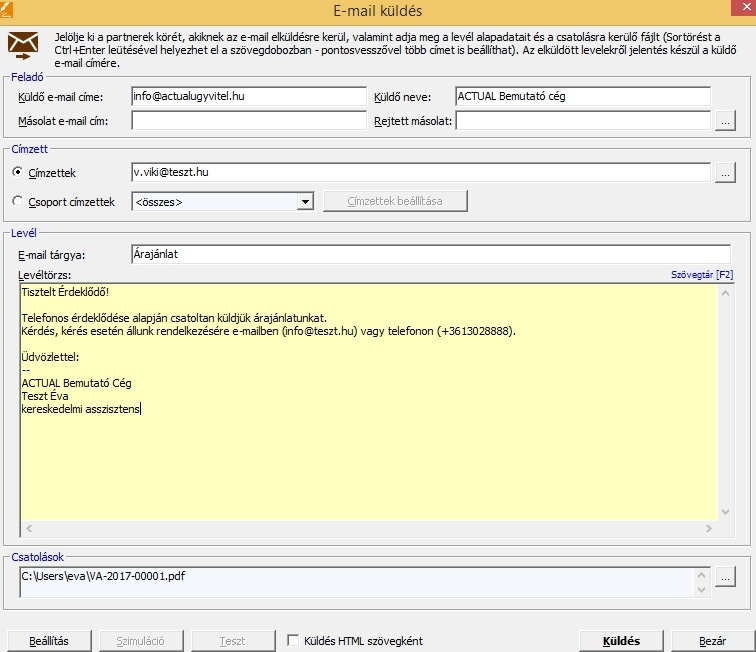Click the app icon in title bar
Image resolution: width=756 pixels, height=652 pixels.
point(10,10)
